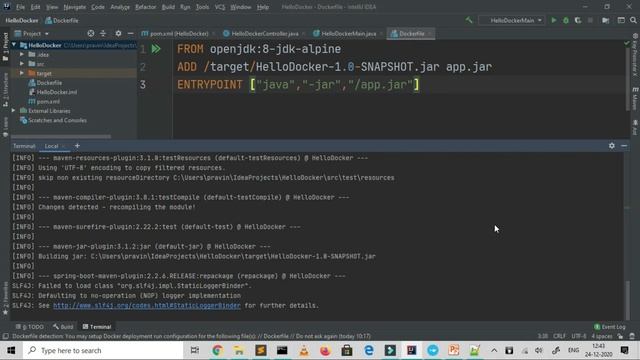Collapse all in the Project panel

point(103,33)
